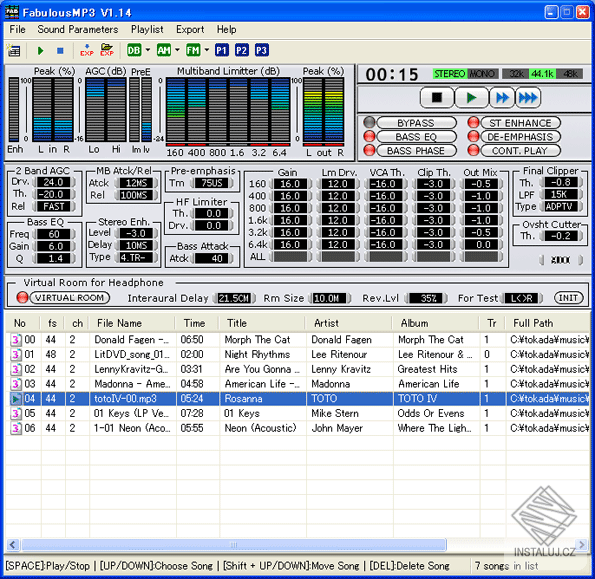The image size is (595, 579).
Task: Toggle the BYPASS button
Action: [416, 123]
